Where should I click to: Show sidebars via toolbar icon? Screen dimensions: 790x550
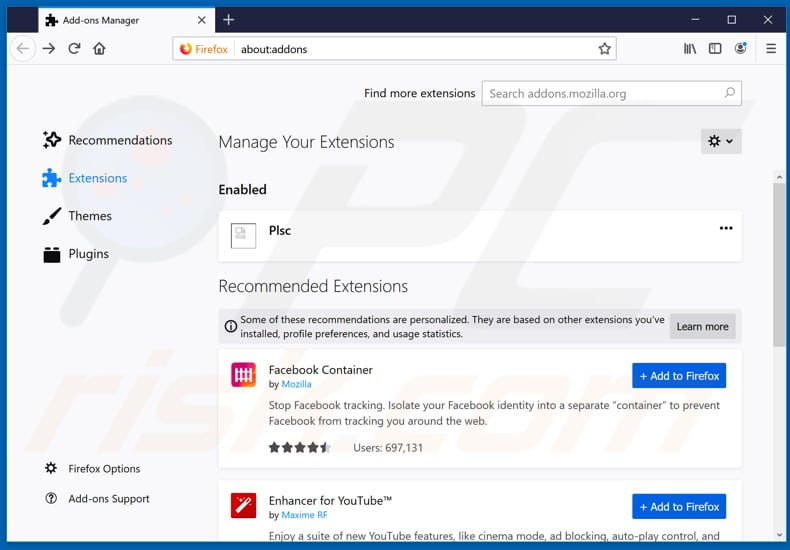(x=715, y=49)
